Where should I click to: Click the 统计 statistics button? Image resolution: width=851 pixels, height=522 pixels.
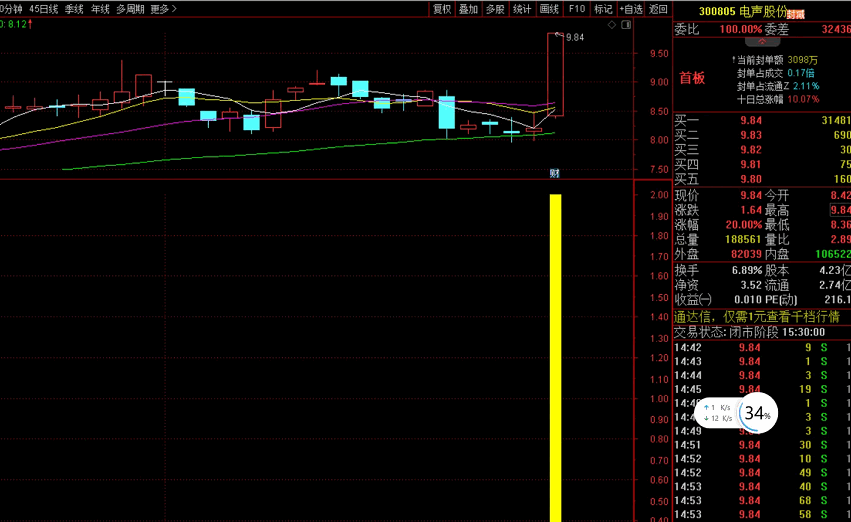coord(522,9)
